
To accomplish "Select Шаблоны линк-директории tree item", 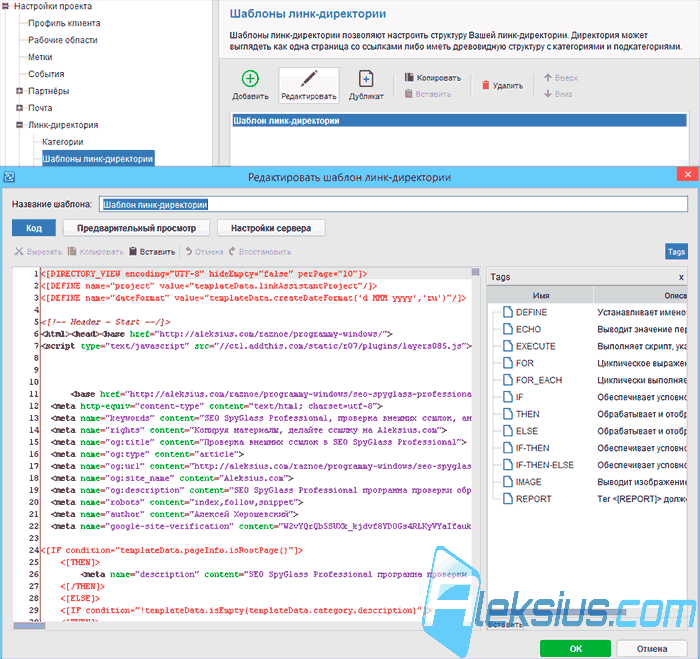I will click(x=98, y=158).
